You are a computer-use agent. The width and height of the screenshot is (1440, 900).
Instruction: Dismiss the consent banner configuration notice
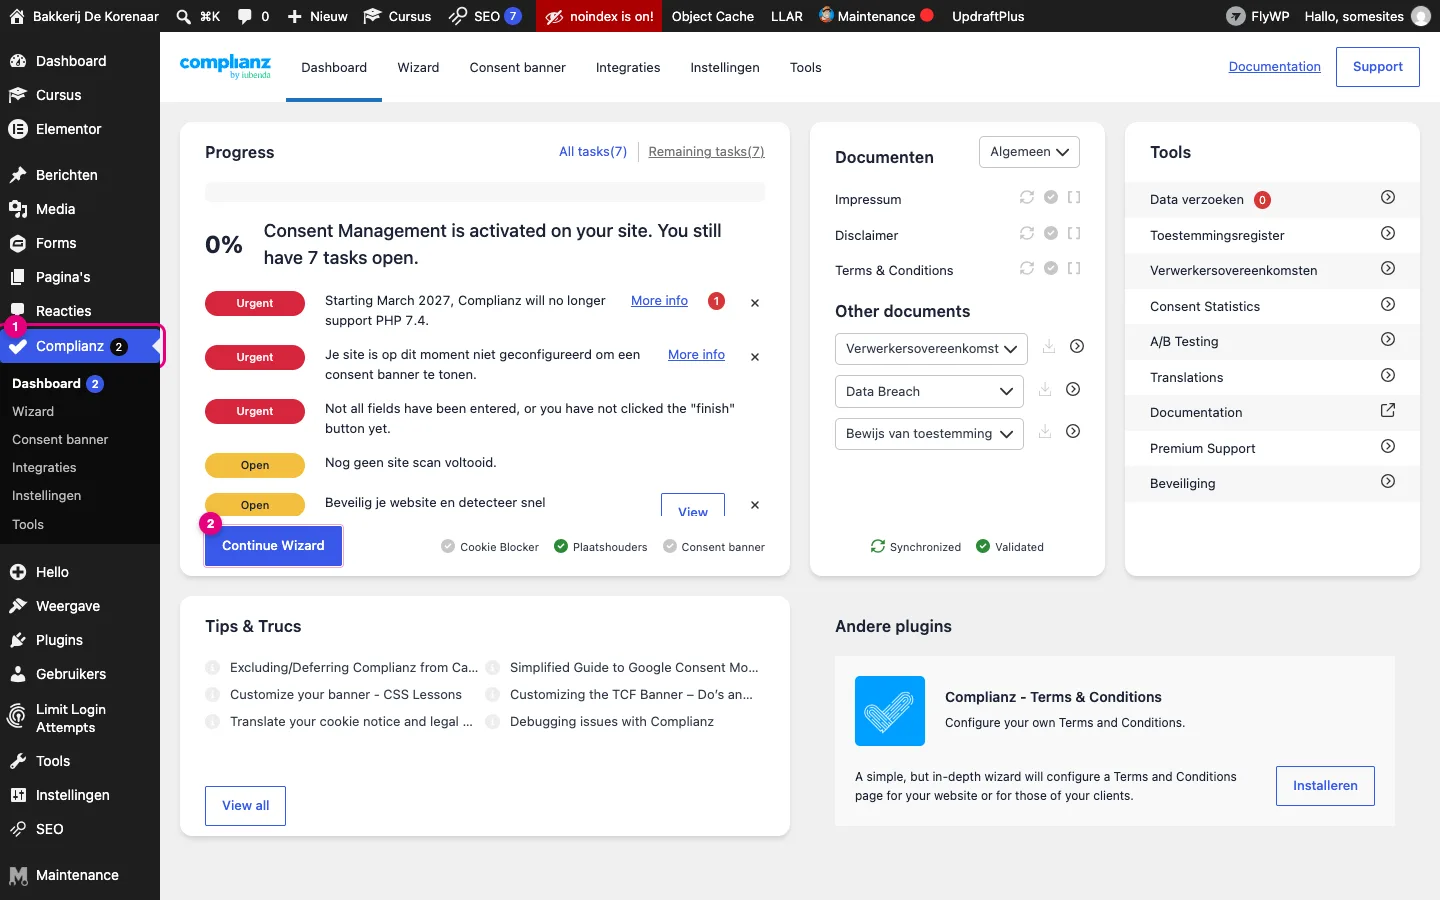(x=755, y=357)
